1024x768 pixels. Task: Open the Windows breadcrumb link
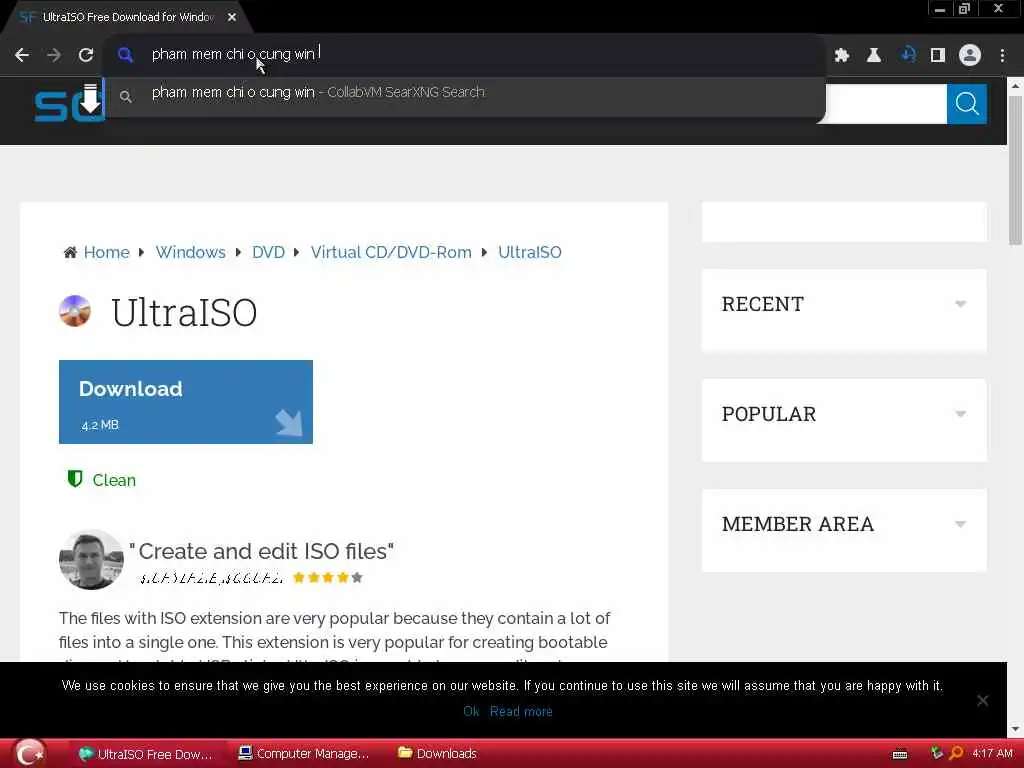coord(190,252)
